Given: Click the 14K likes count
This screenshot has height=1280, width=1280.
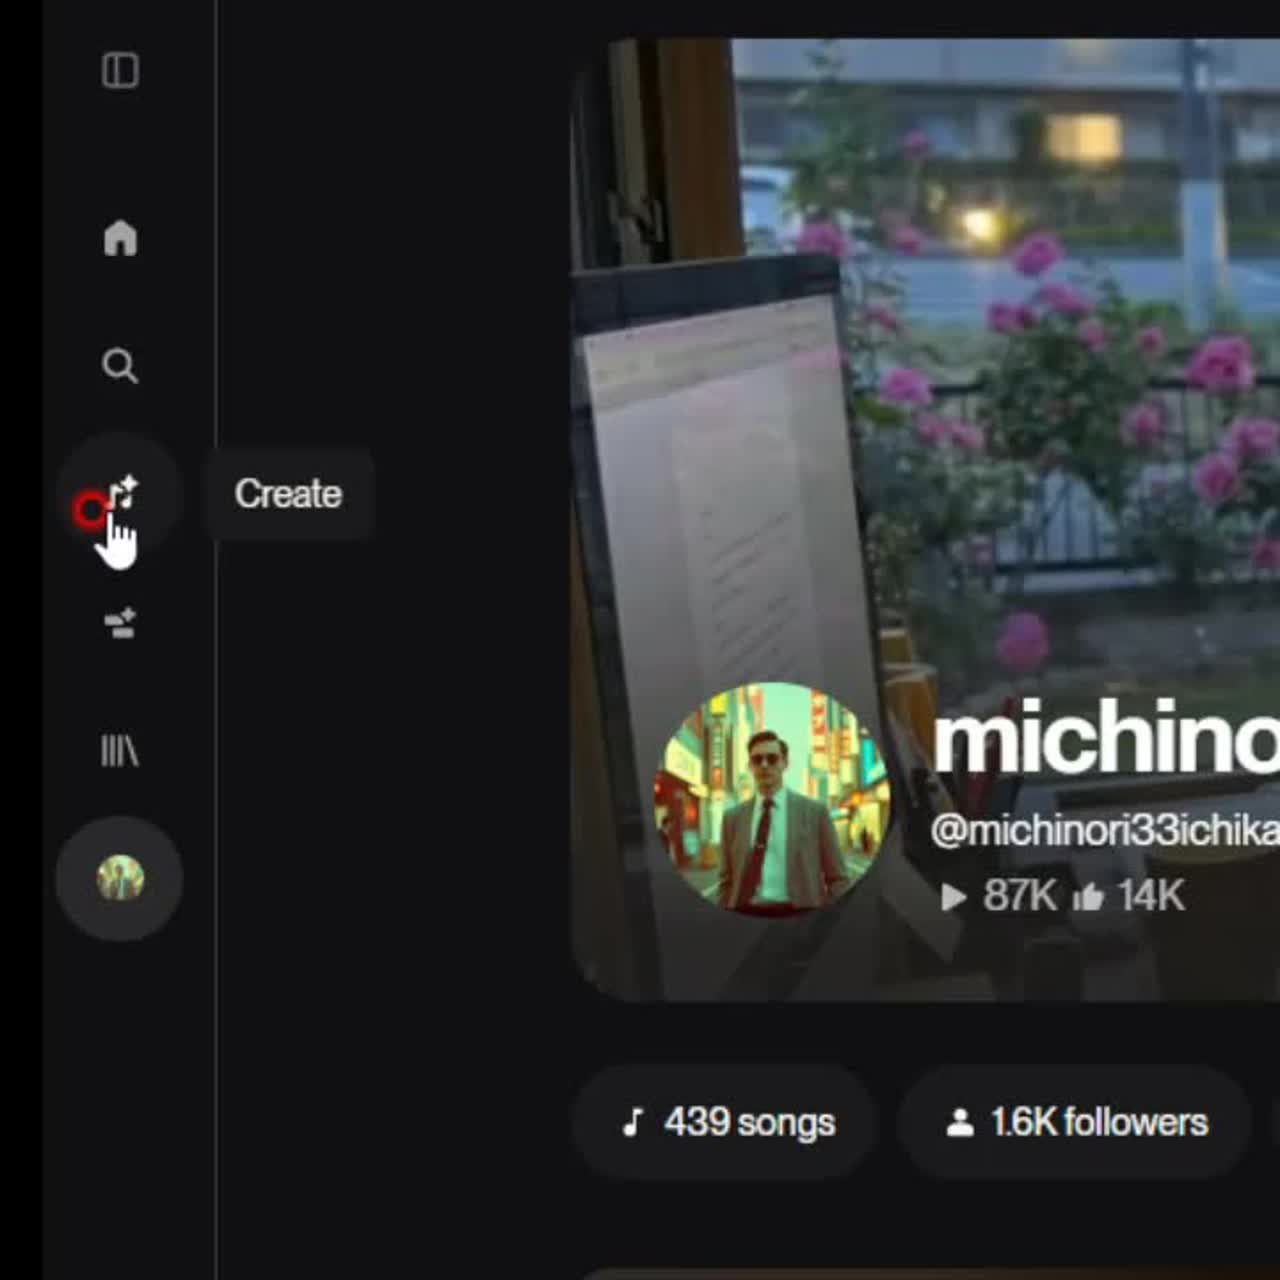Looking at the screenshot, I should click(x=1129, y=896).
